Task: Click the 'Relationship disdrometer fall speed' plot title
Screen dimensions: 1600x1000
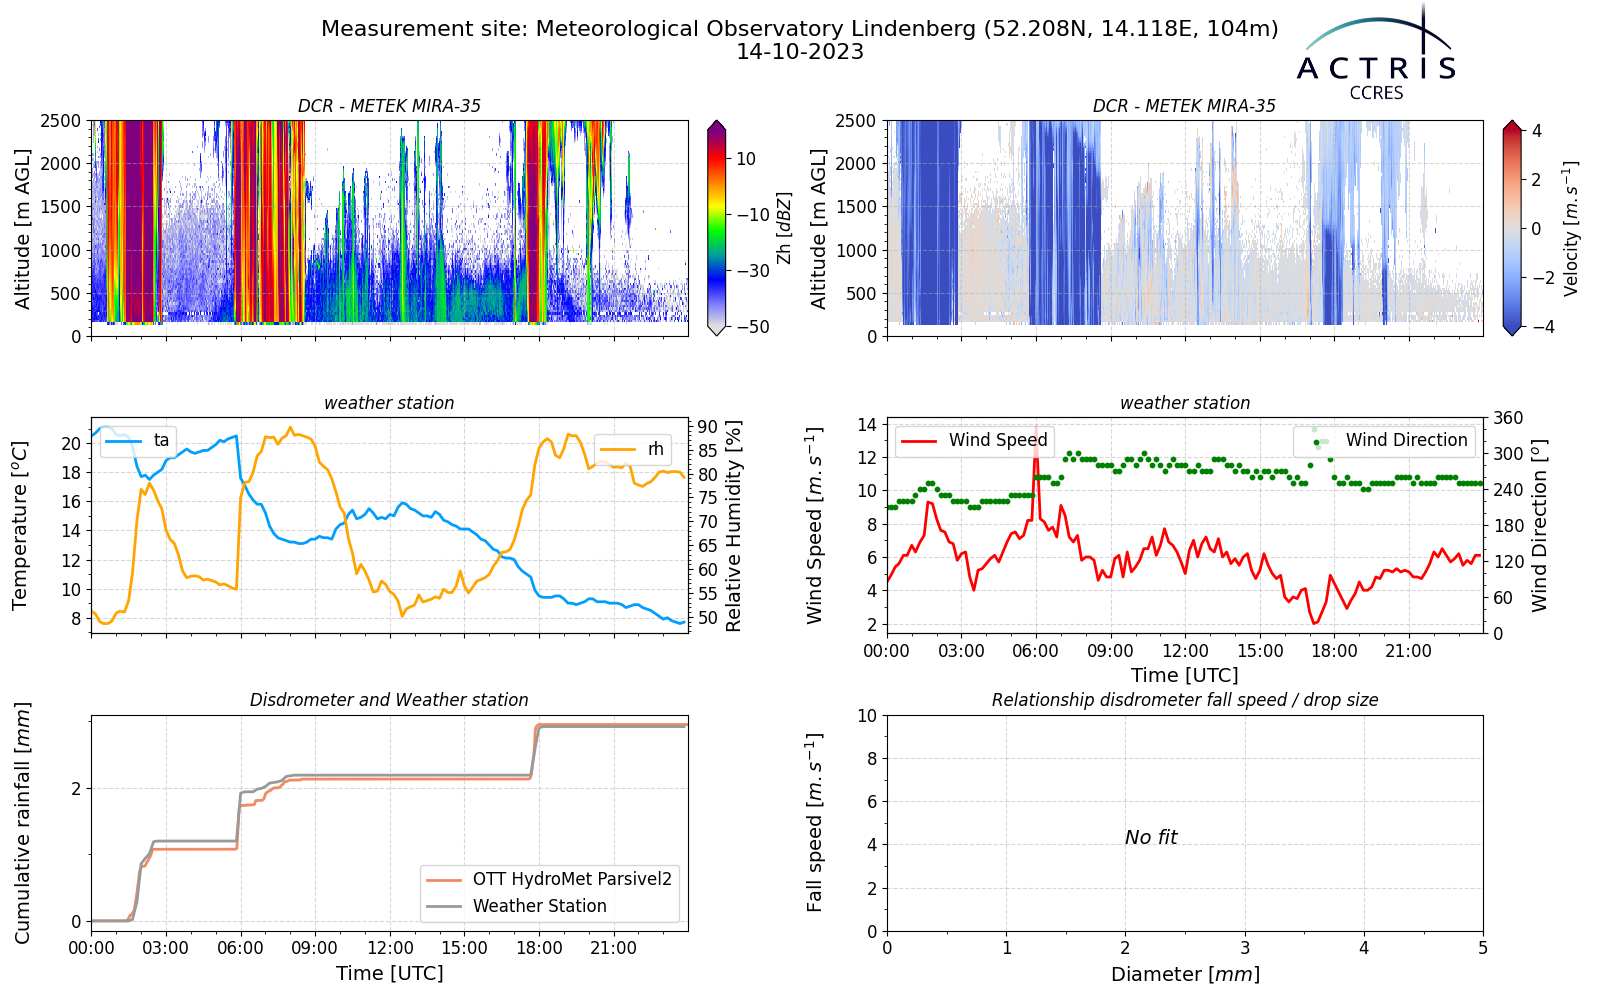Action: [1185, 700]
